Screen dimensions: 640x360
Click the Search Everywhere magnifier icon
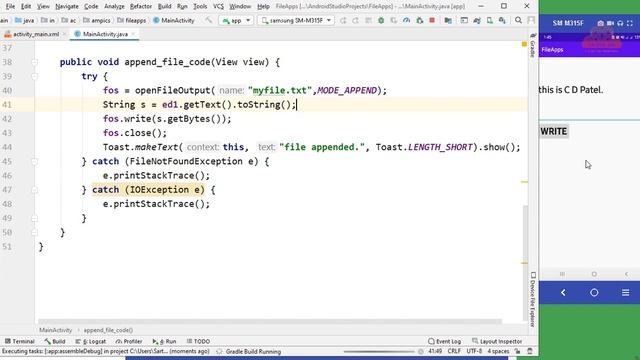point(518,20)
